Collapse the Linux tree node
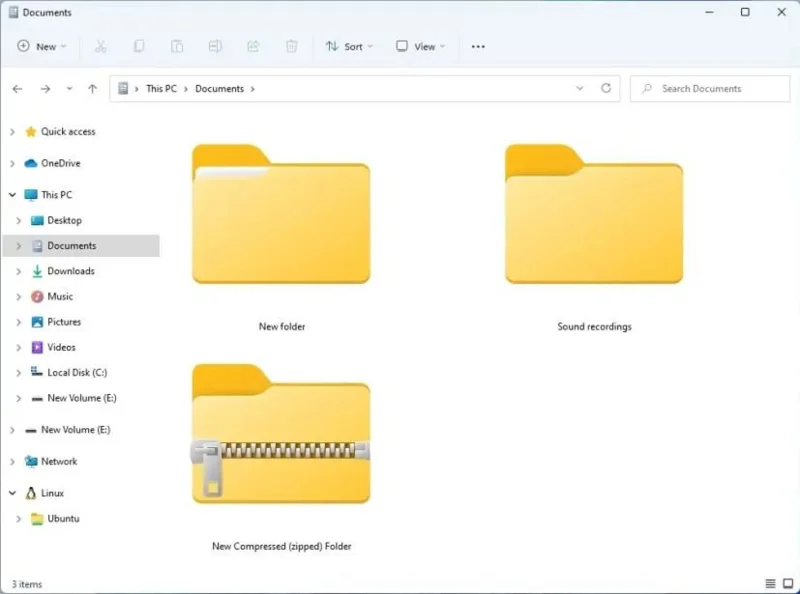Viewport: 800px width, 594px height. click(12, 493)
